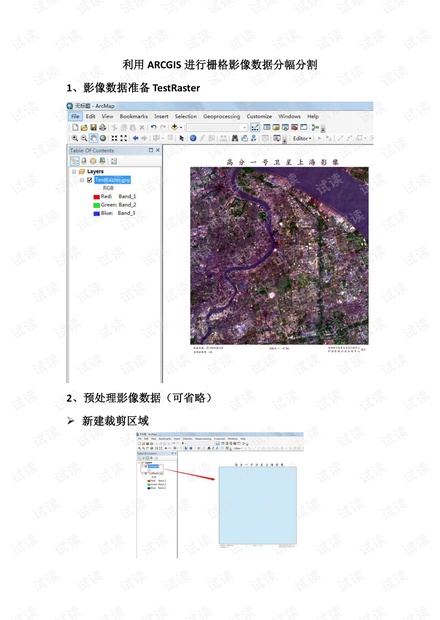Save the map with the floppy icon

93,127
